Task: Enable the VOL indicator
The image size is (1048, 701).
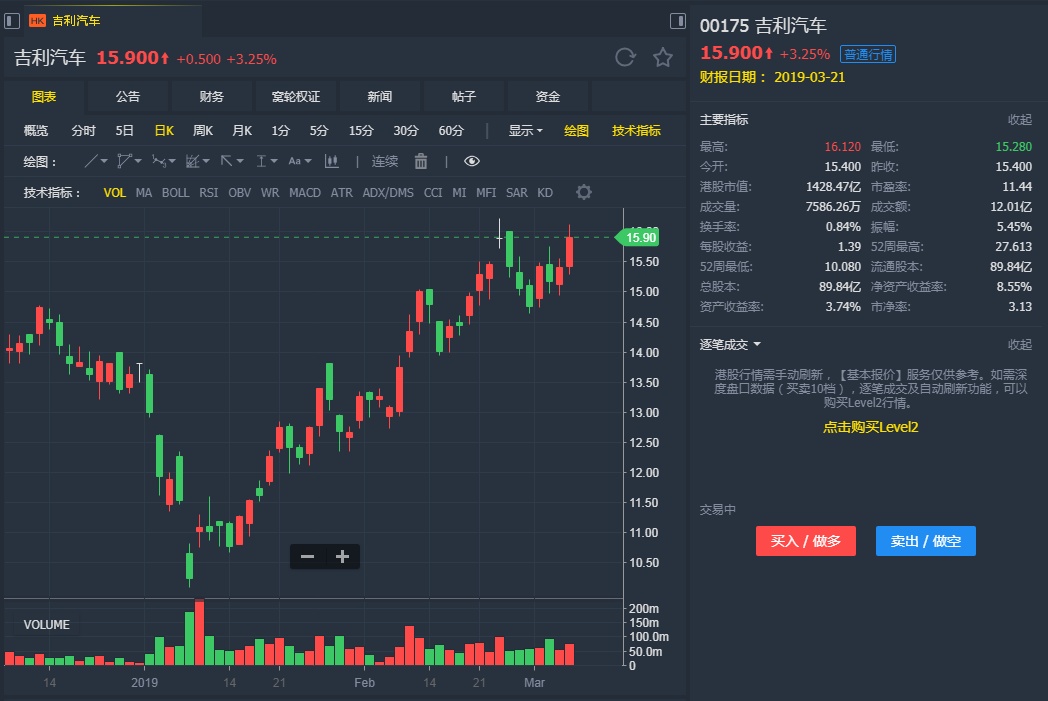Action: click(114, 192)
